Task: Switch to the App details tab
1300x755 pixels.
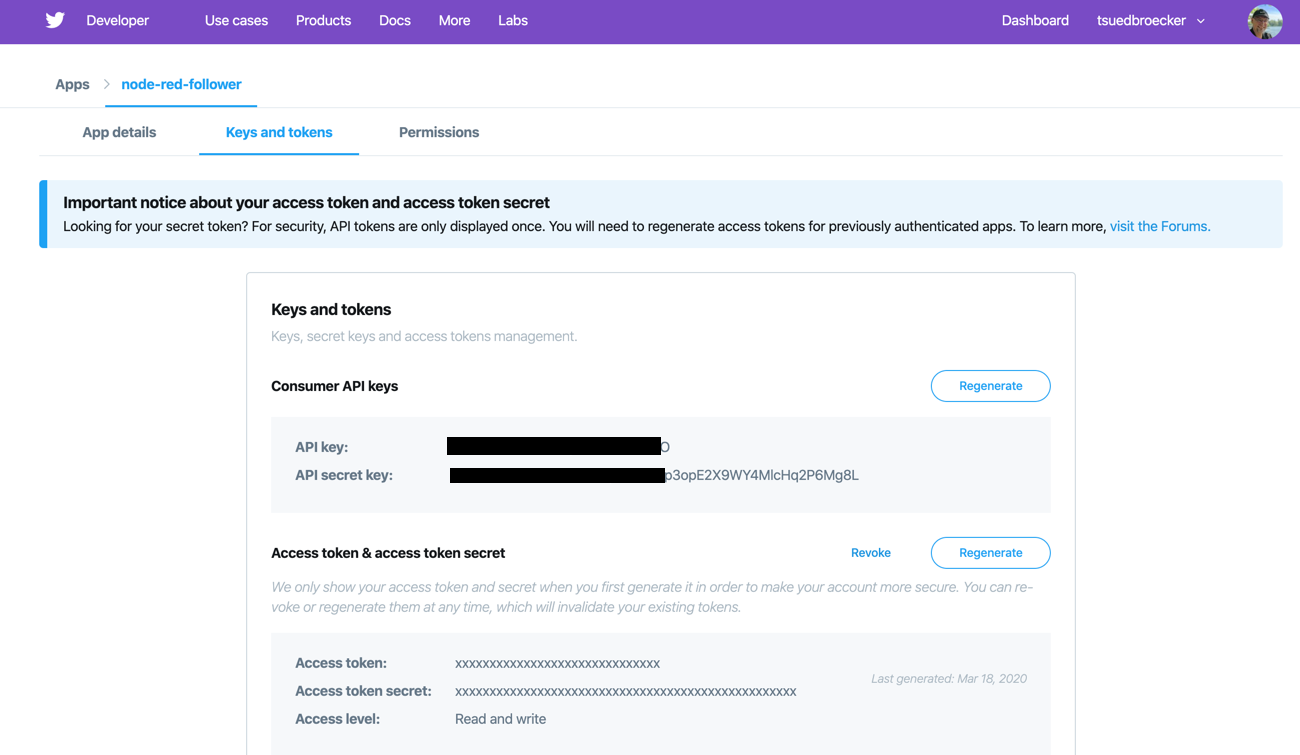Action: (x=119, y=132)
